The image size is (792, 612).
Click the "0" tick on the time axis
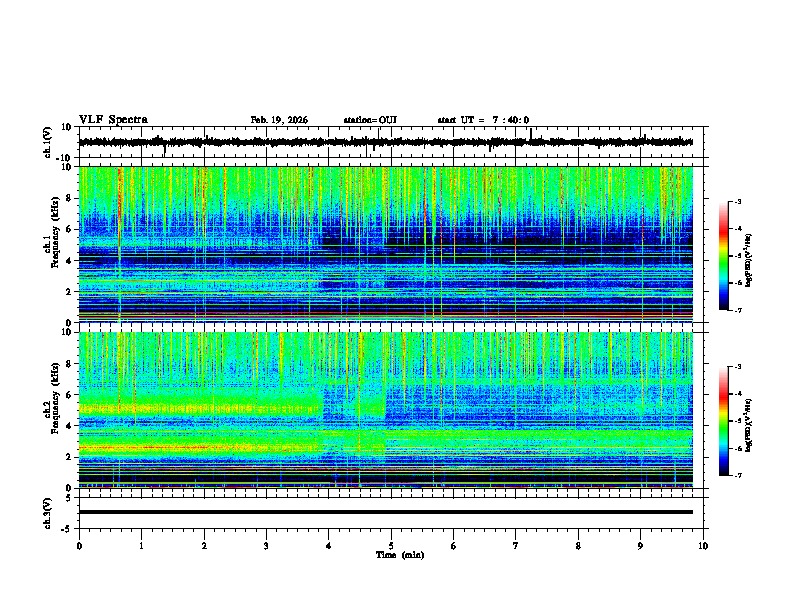(79, 546)
